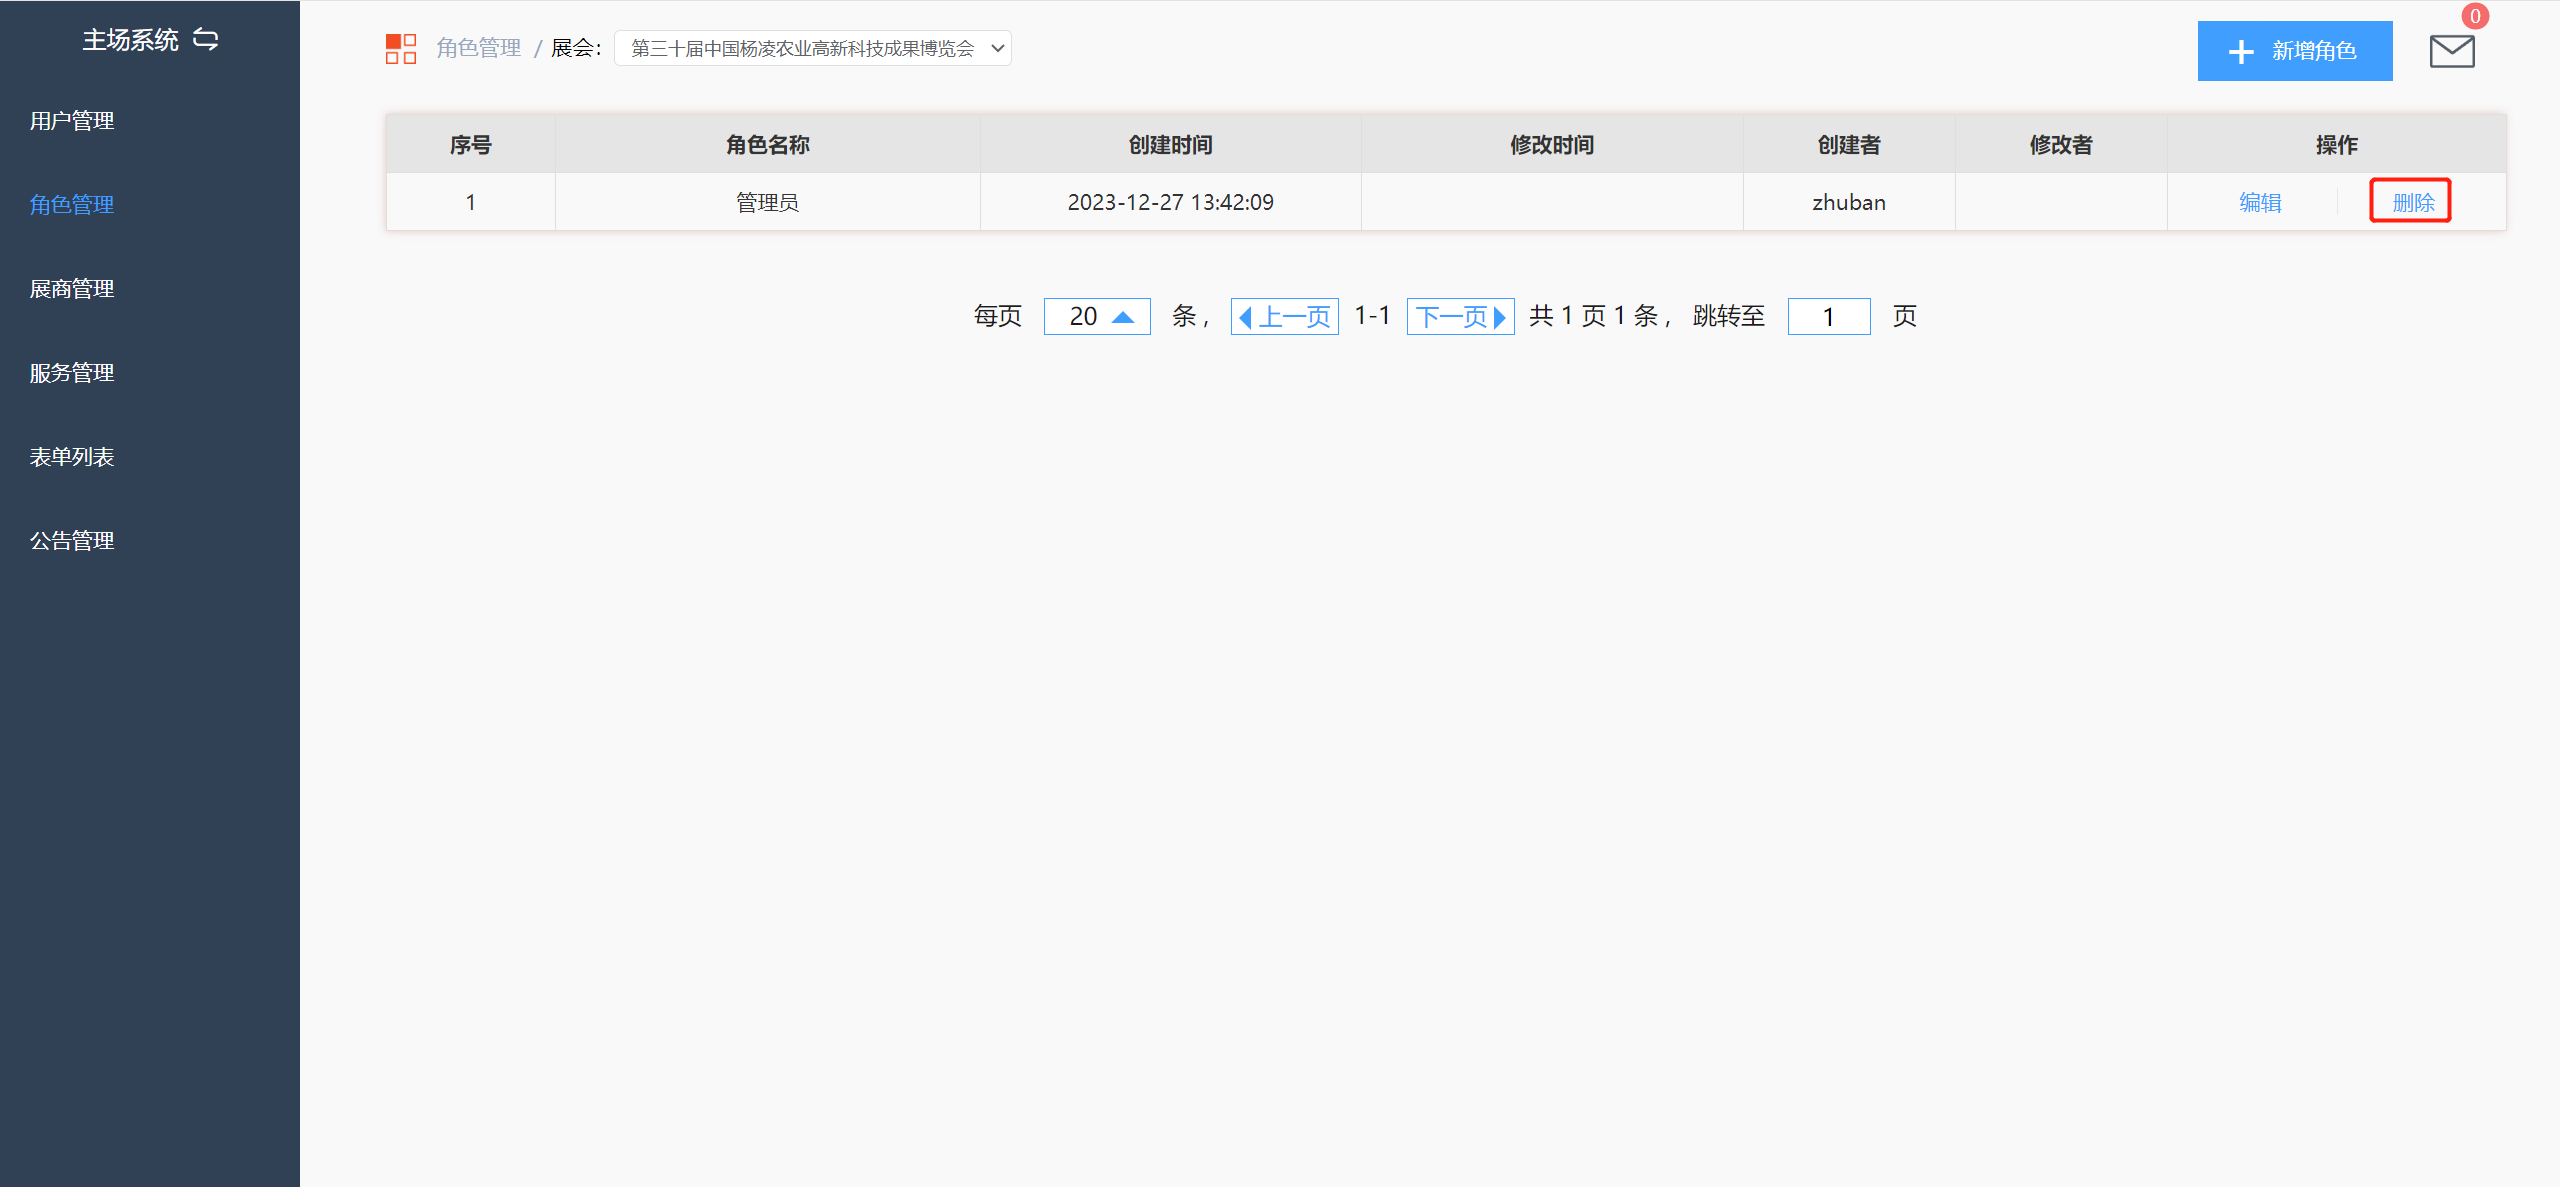Click the 操作 column header

click(2337, 145)
